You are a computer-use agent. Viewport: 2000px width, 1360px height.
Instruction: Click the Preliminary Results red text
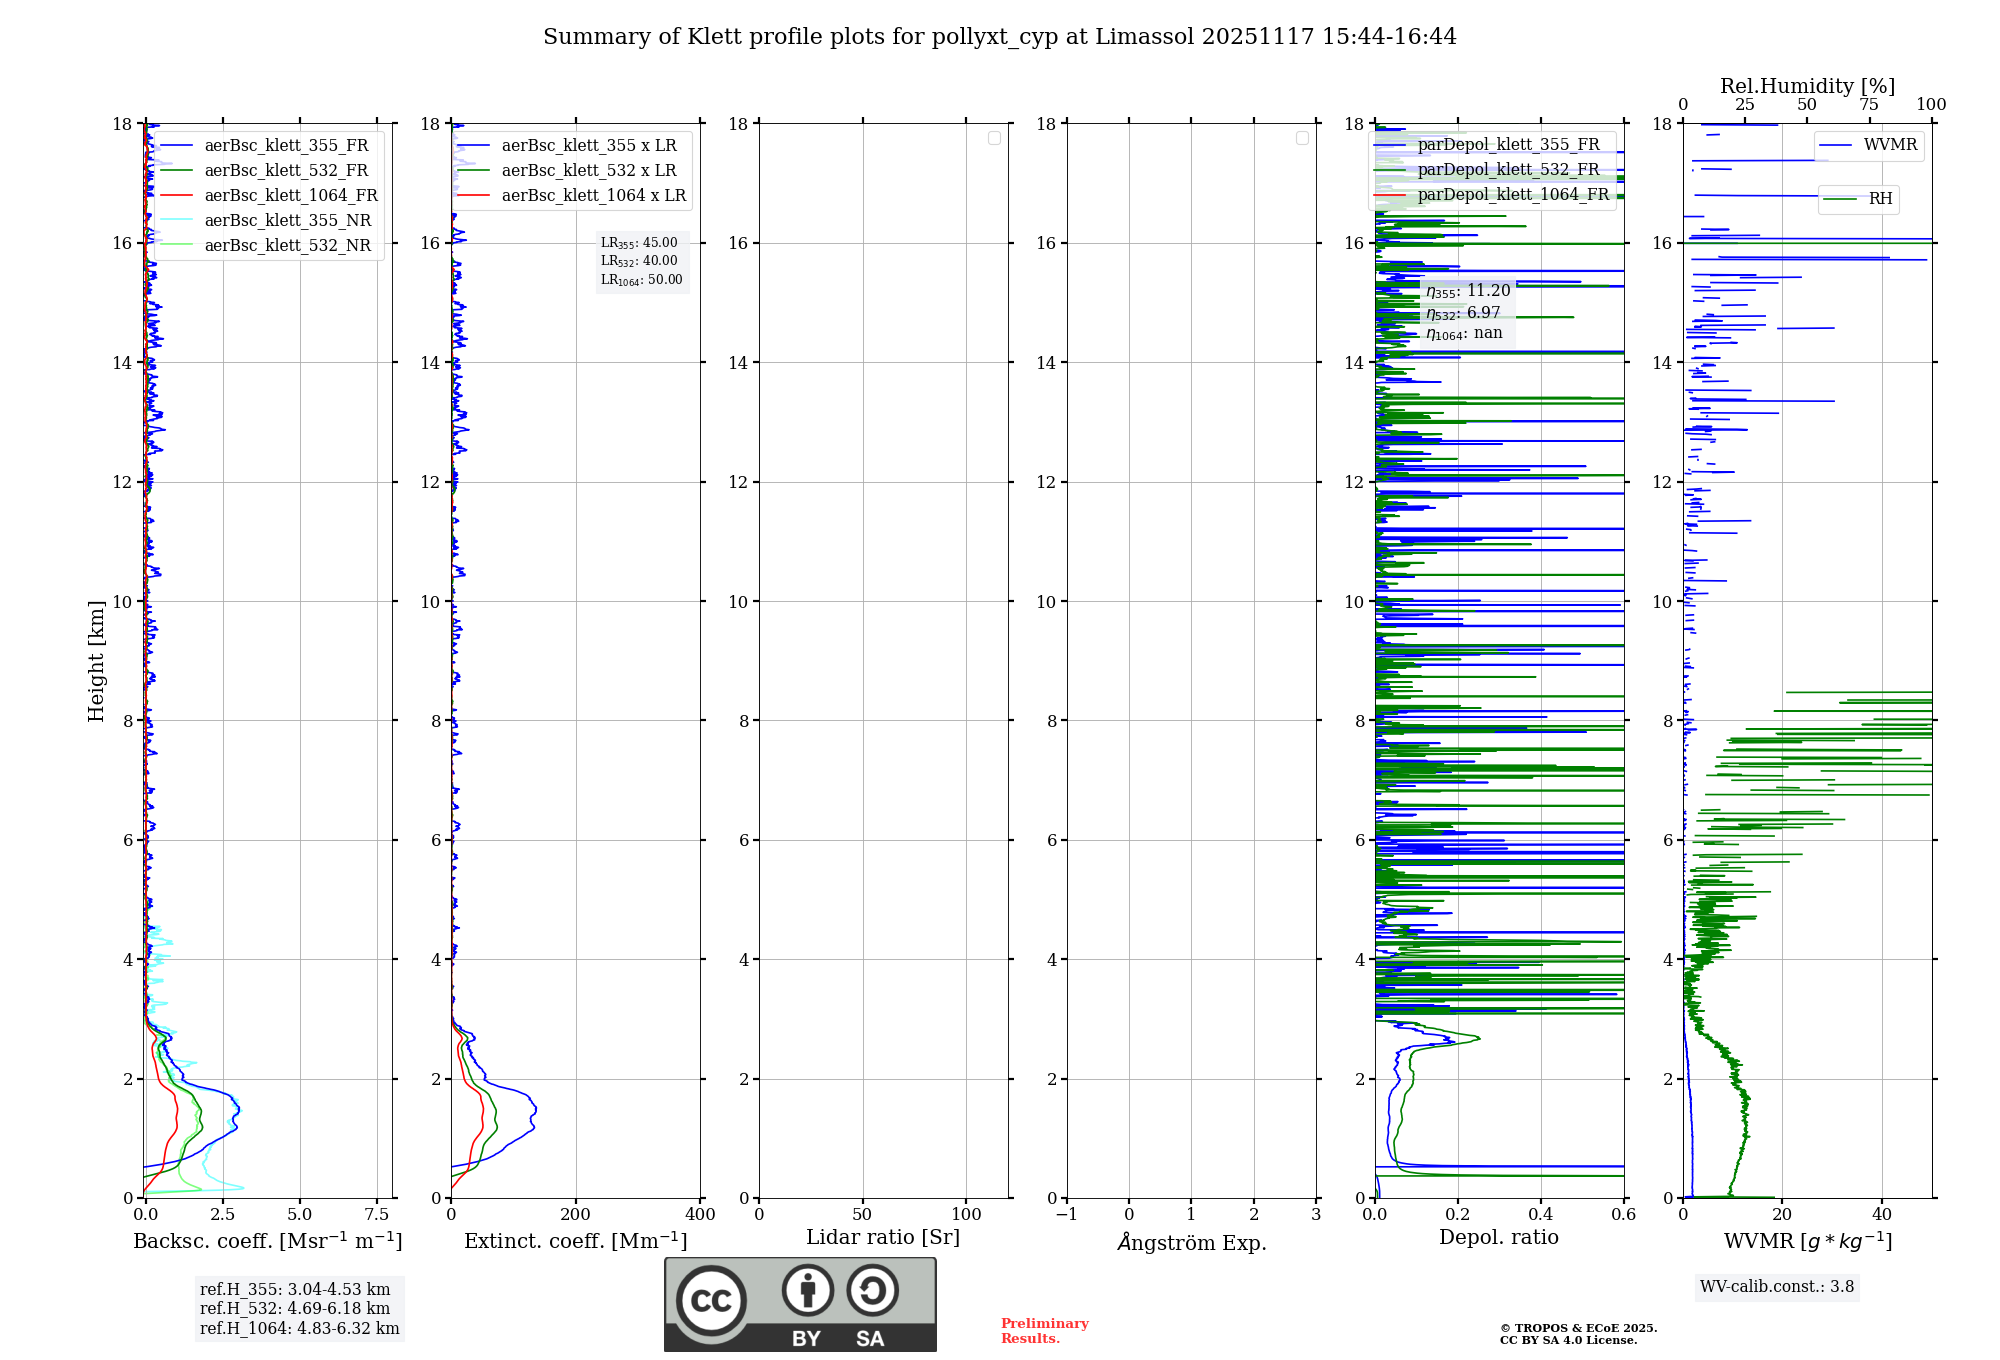point(1044,1331)
